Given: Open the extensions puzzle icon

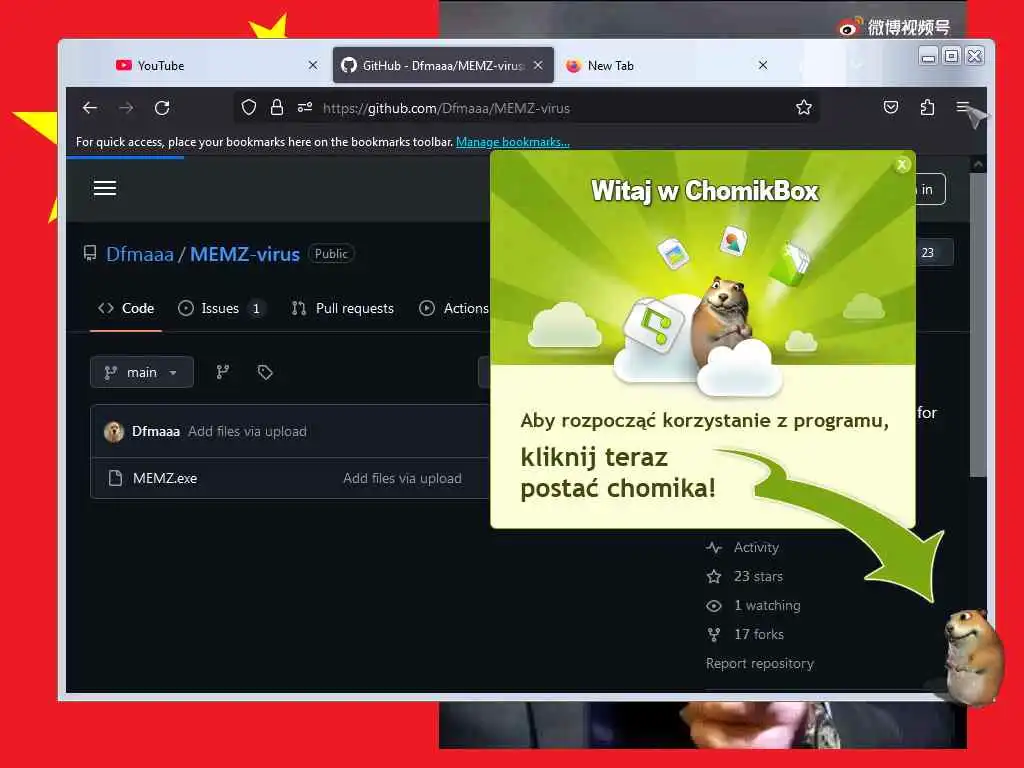Looking at the screenshot, I should (x=927, y=108).
